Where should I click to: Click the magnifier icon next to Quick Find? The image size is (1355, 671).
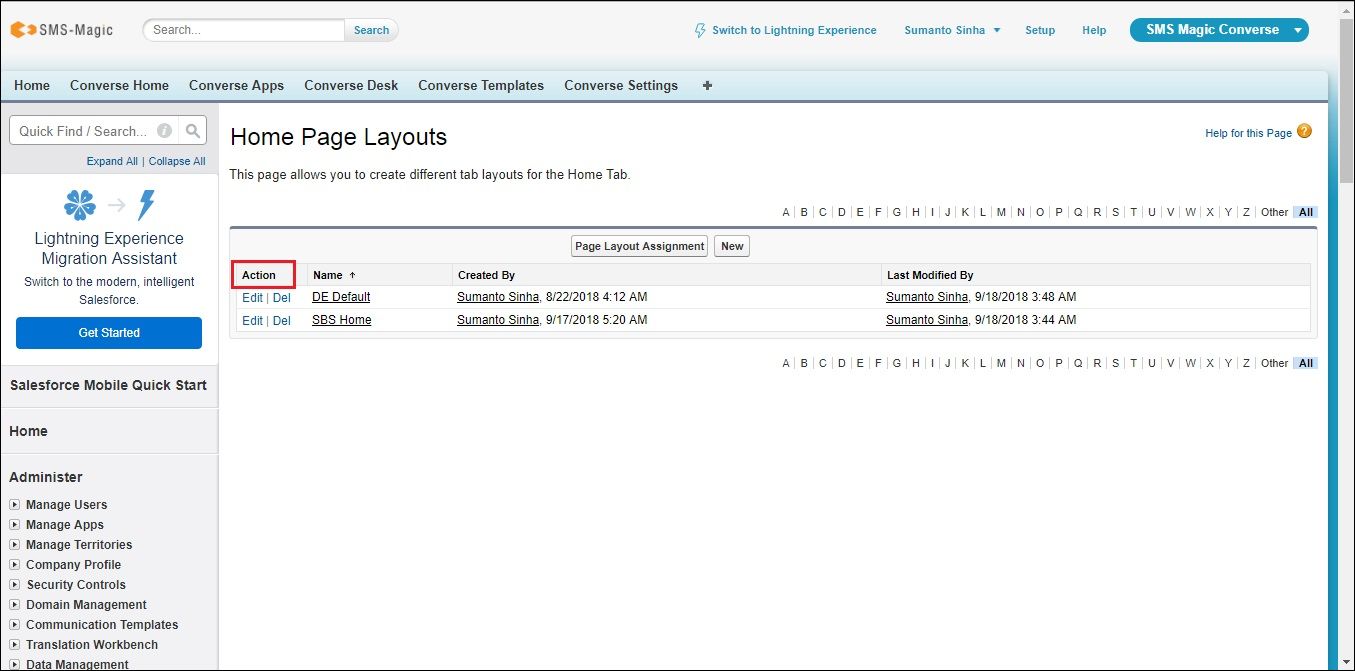(193, 131)
